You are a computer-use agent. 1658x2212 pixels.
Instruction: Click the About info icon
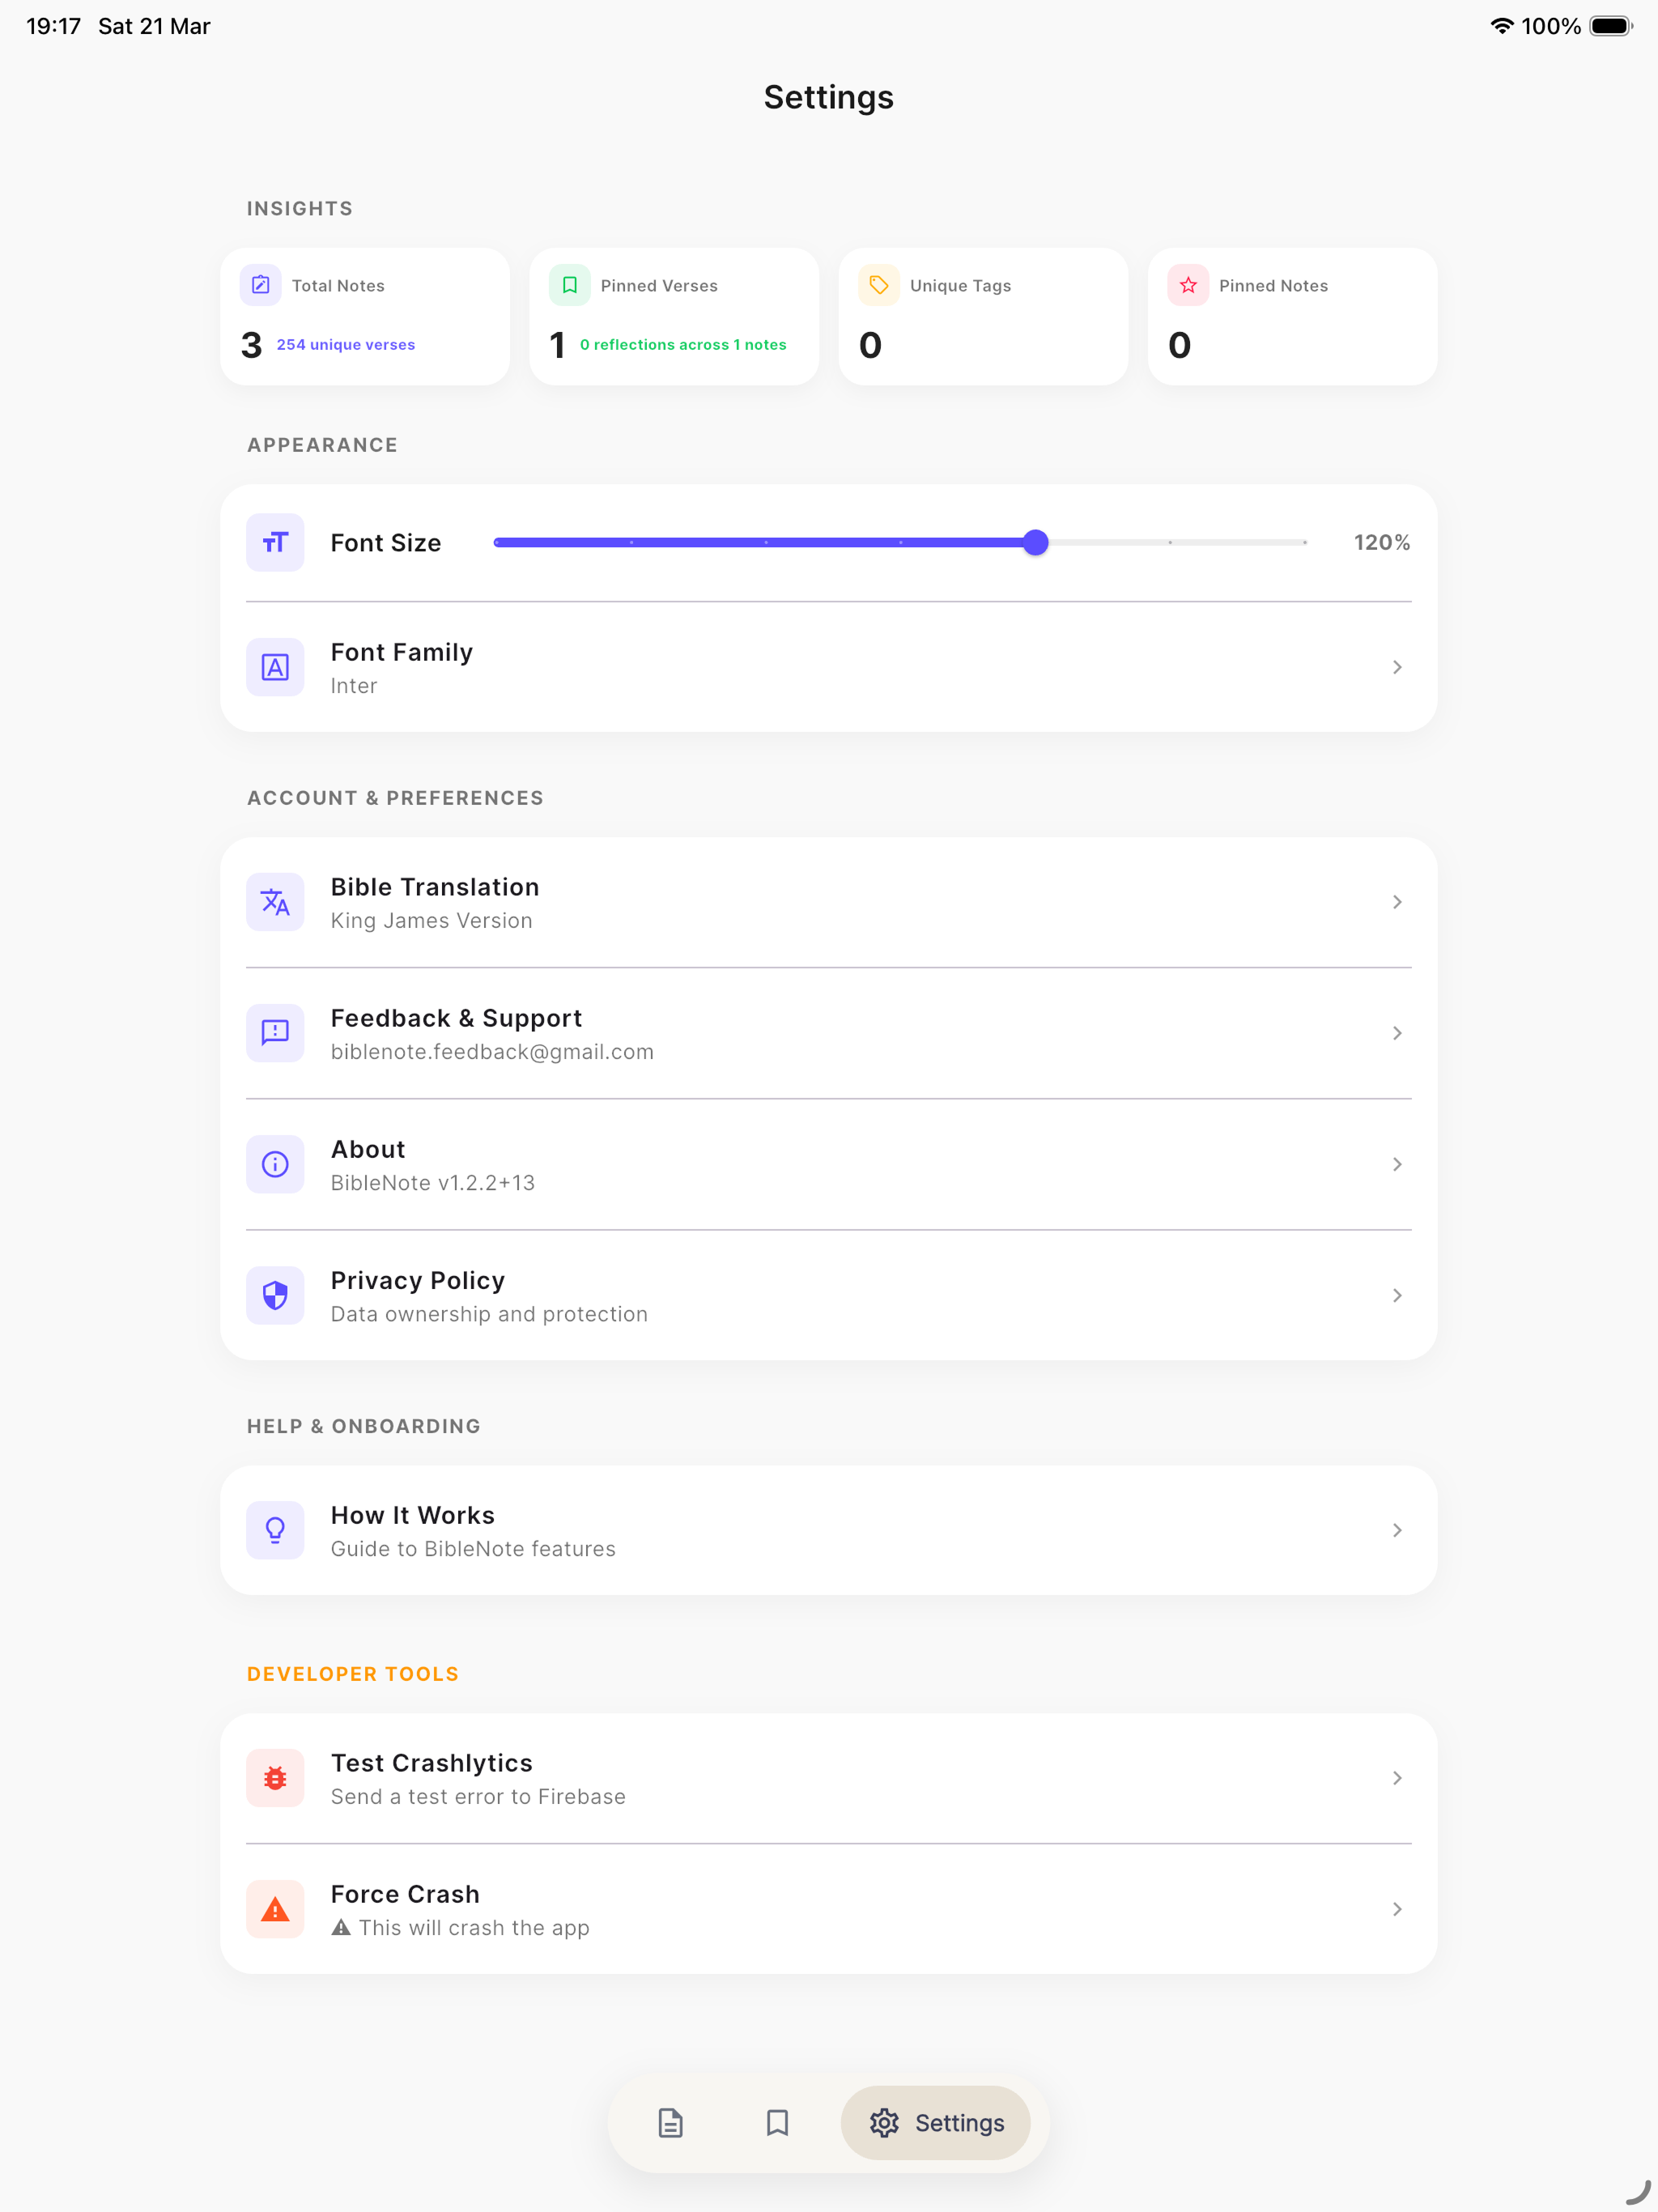tap(275, 1164)
